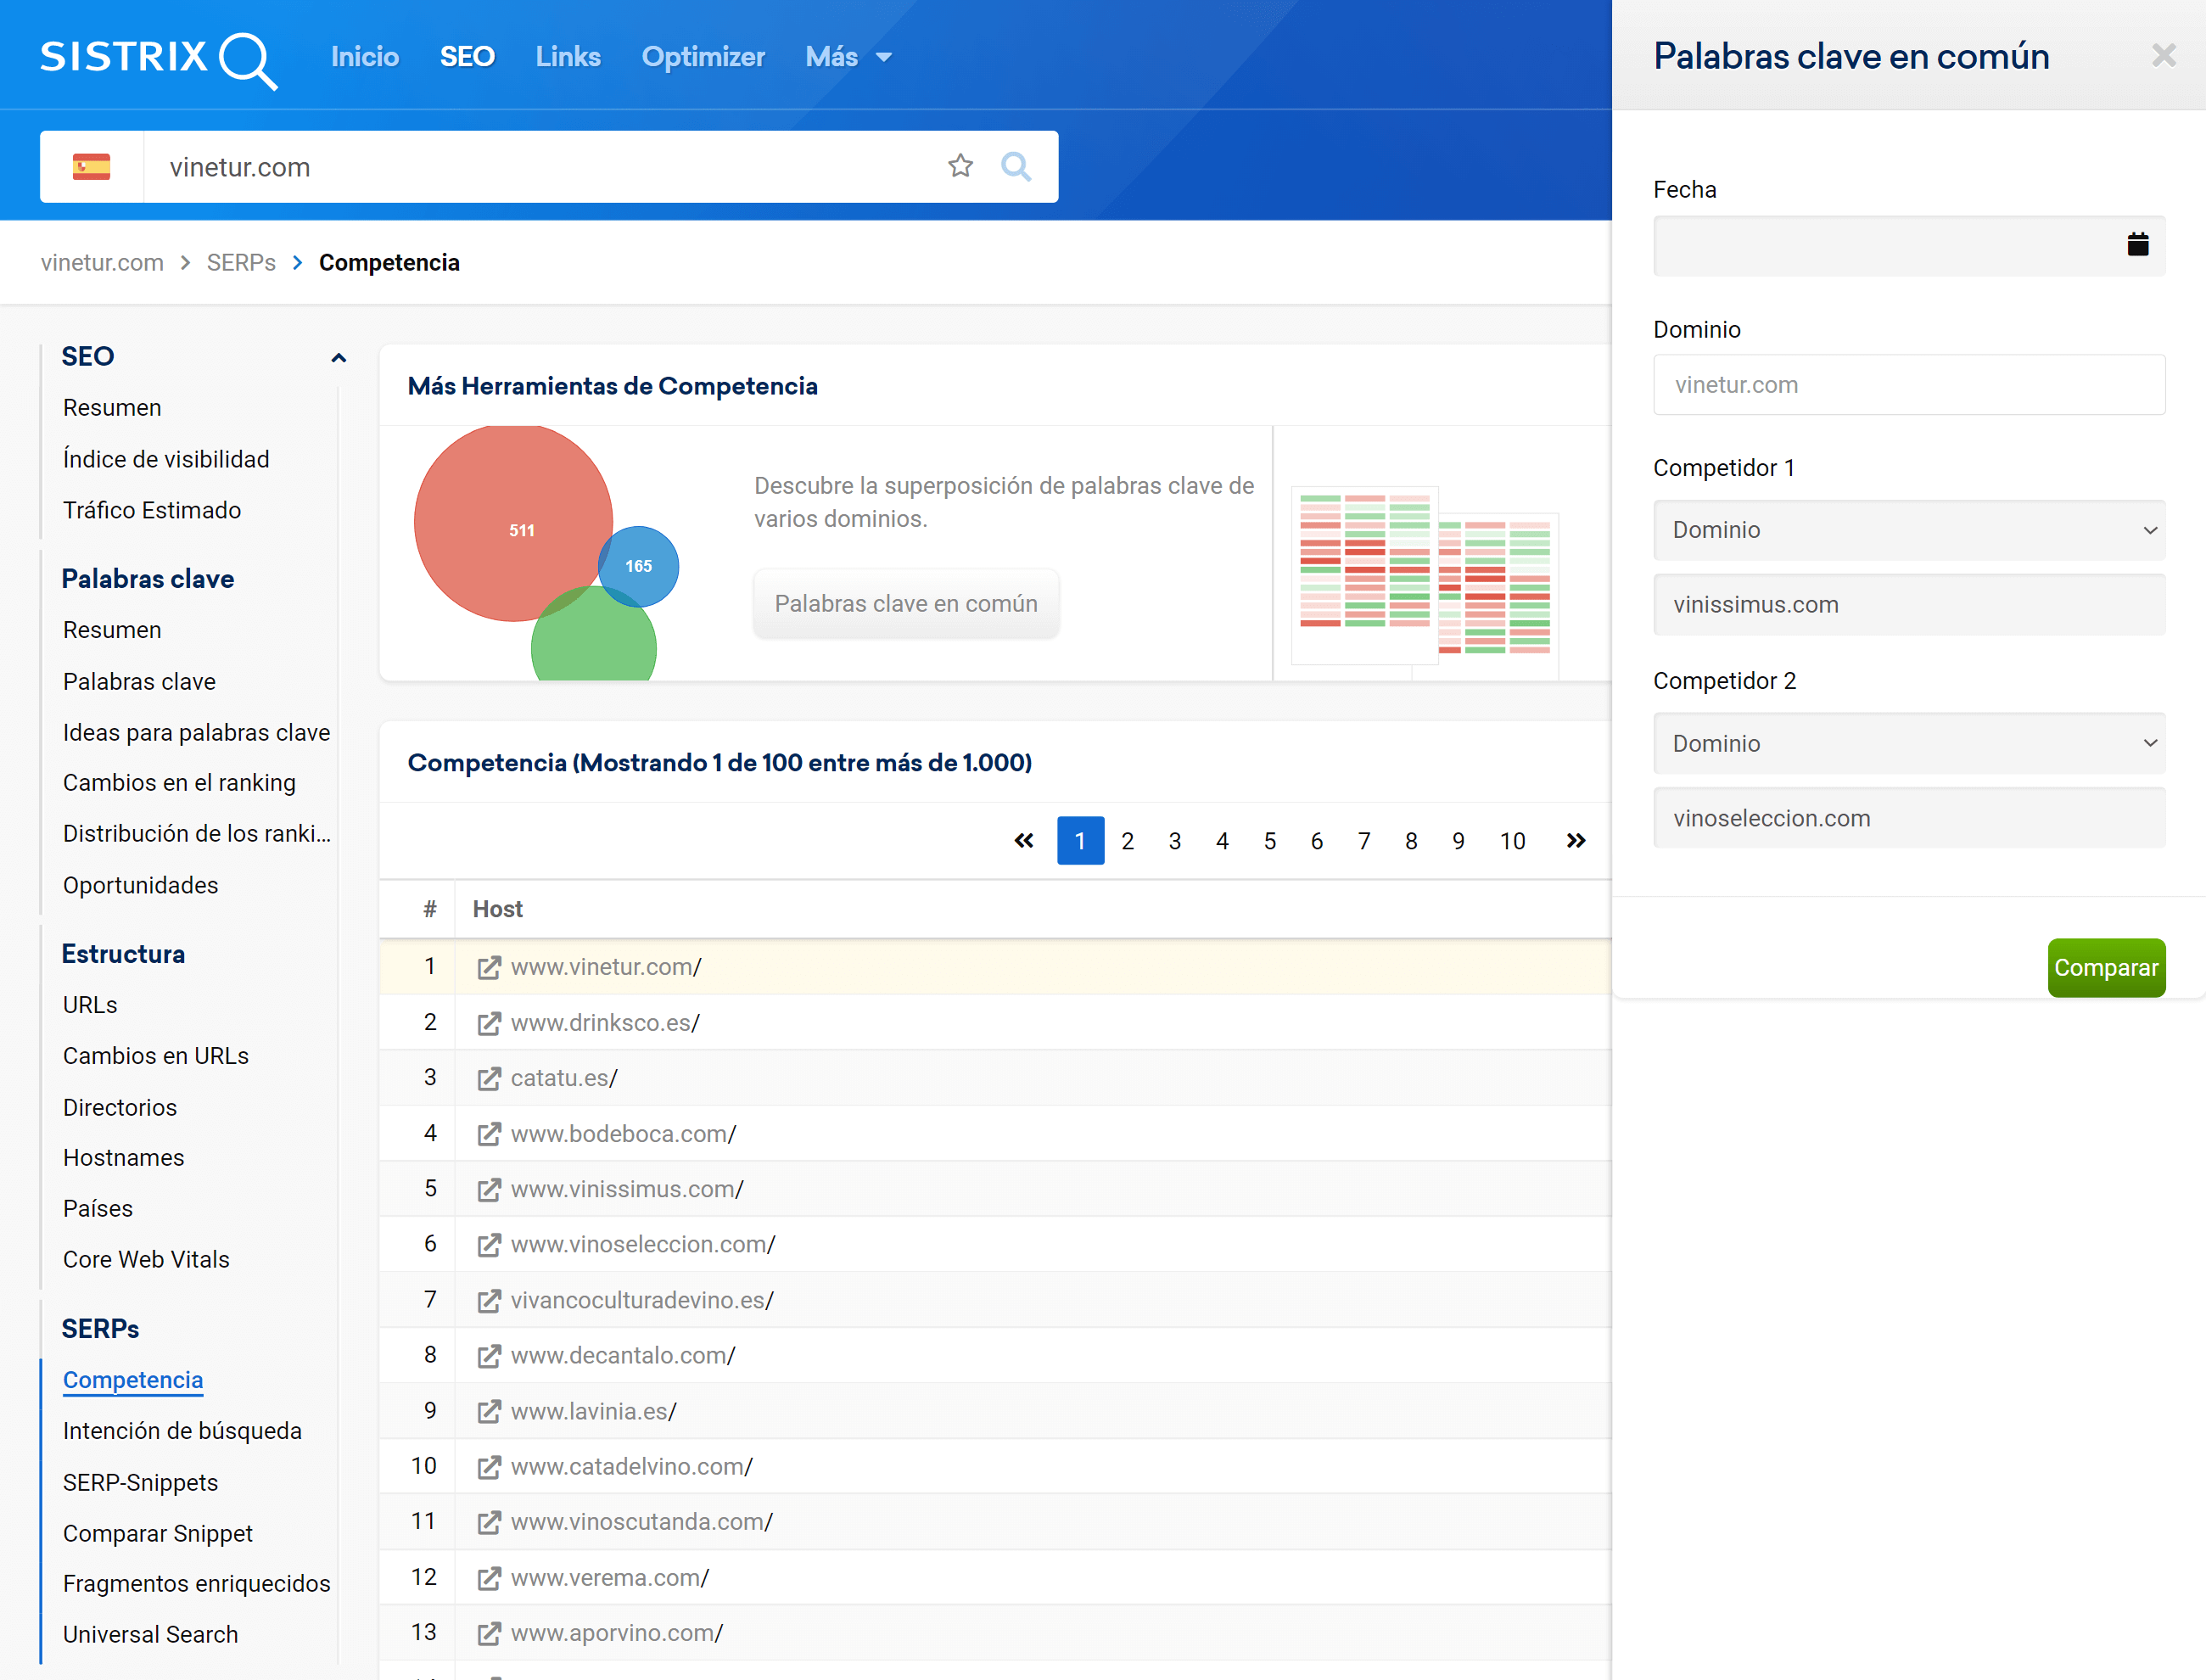Open external link icon for www.drinksco.es

point(488,1023)
